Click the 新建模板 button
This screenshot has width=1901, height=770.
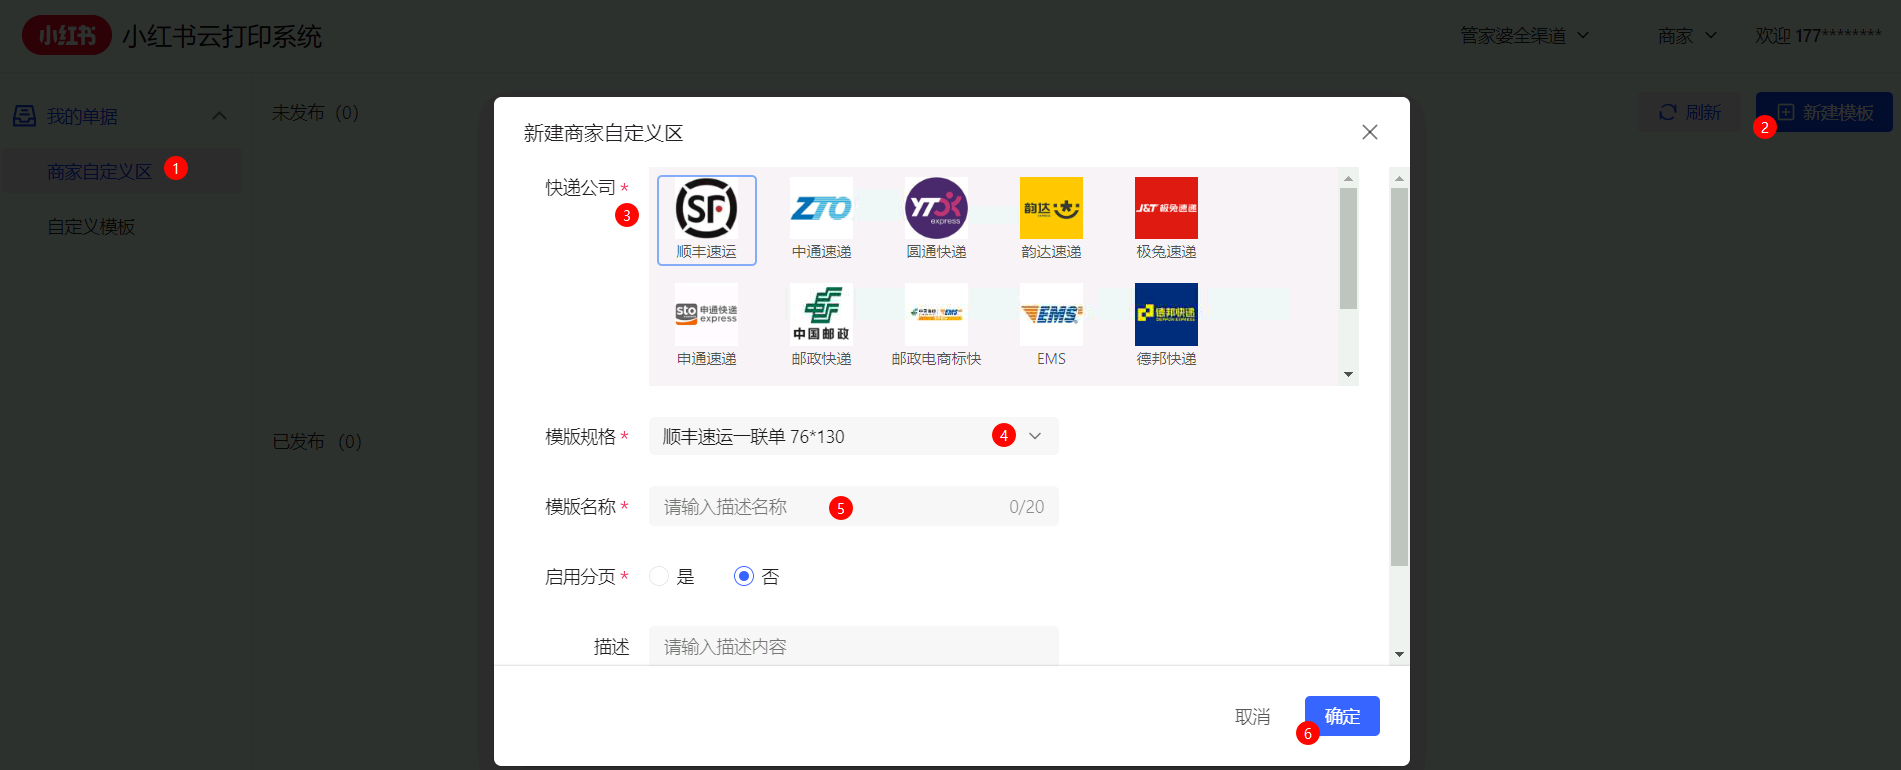(1824, 112)
